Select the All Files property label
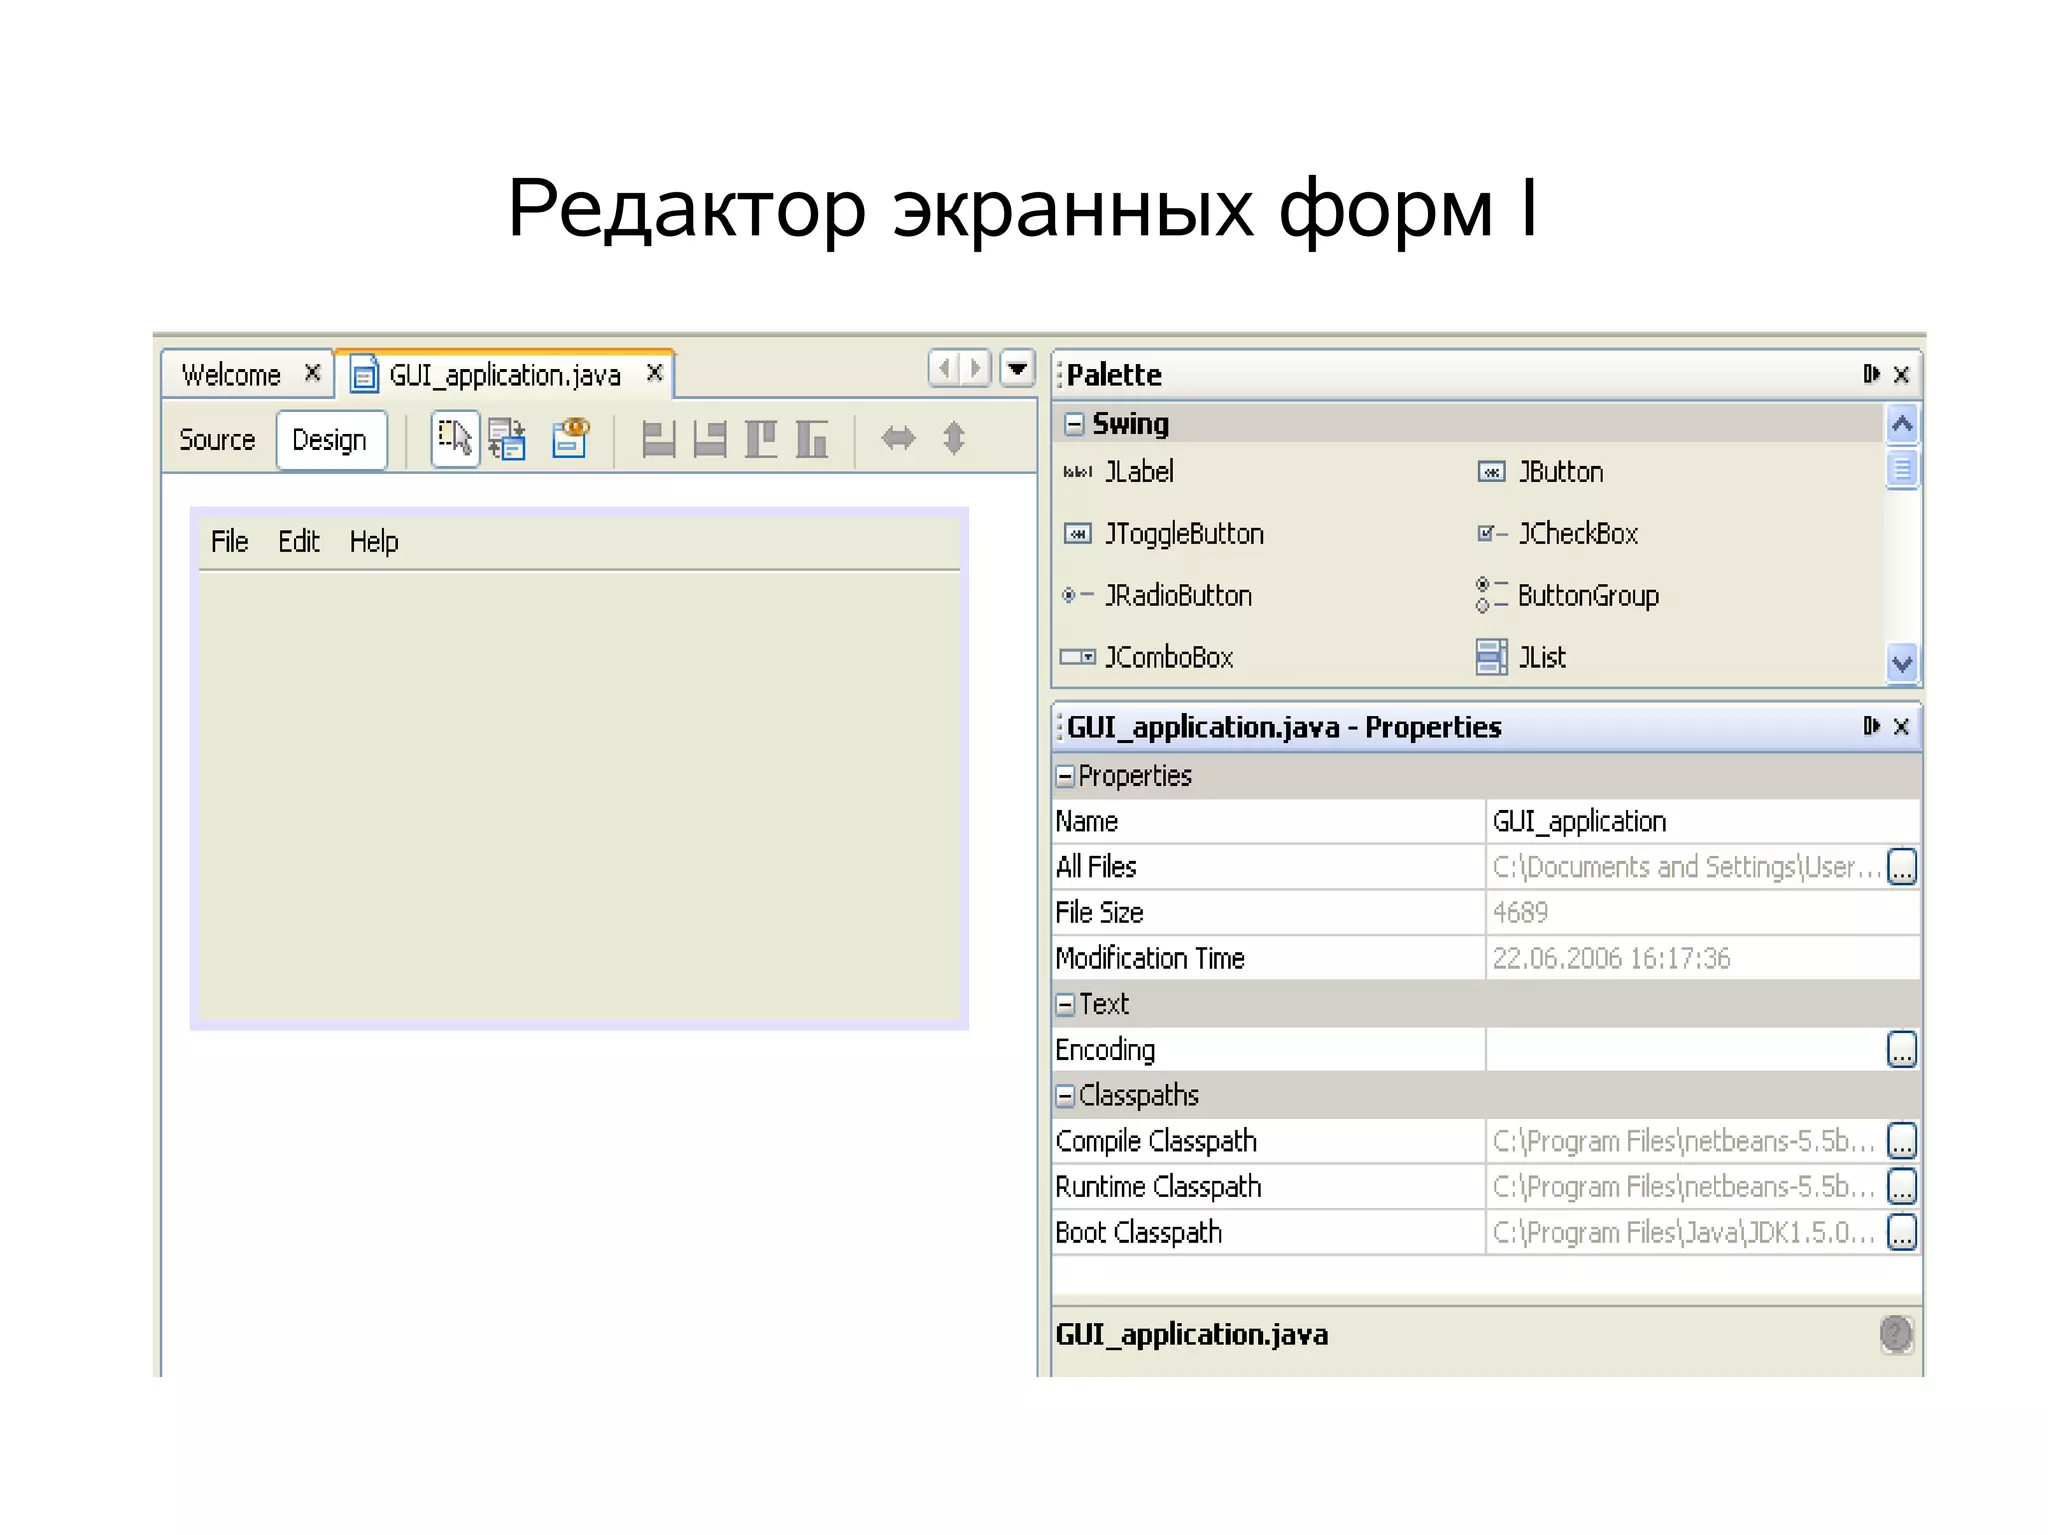Image resolution: width=2048 pixels, height=1535 pixels. click(1096, 866)
